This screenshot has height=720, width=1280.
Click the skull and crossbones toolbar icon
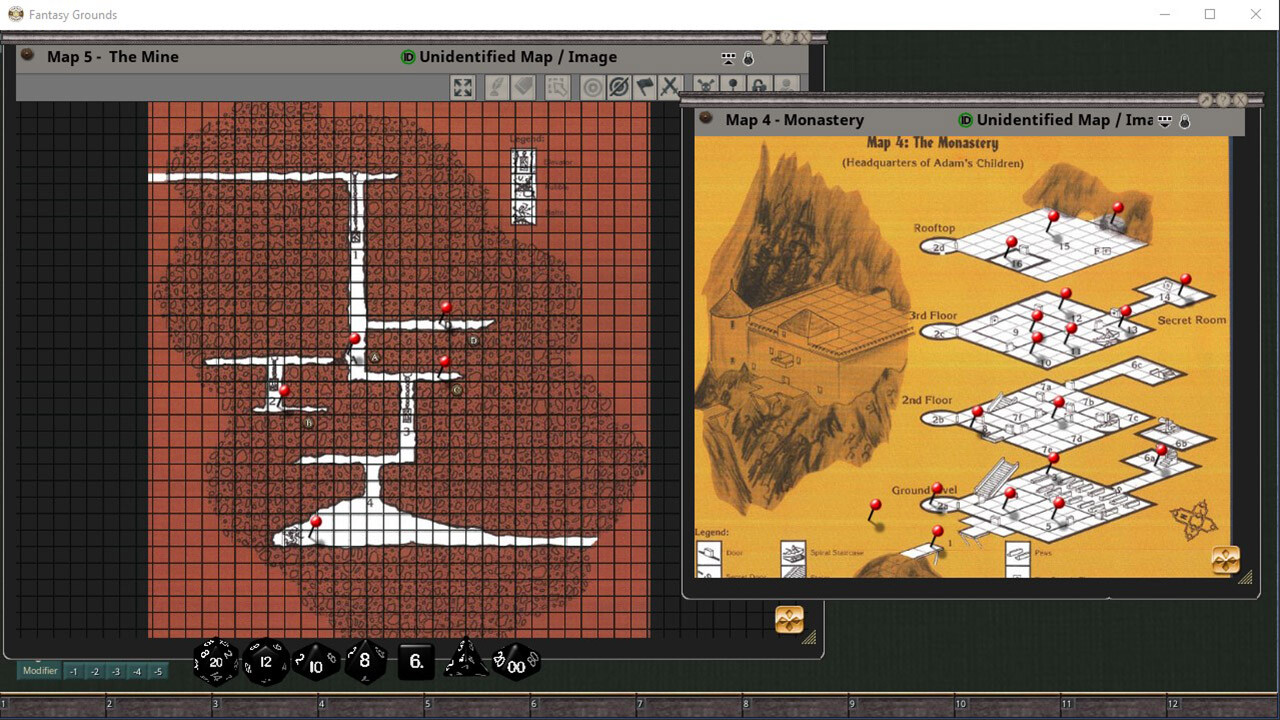(x=705, y=88)
